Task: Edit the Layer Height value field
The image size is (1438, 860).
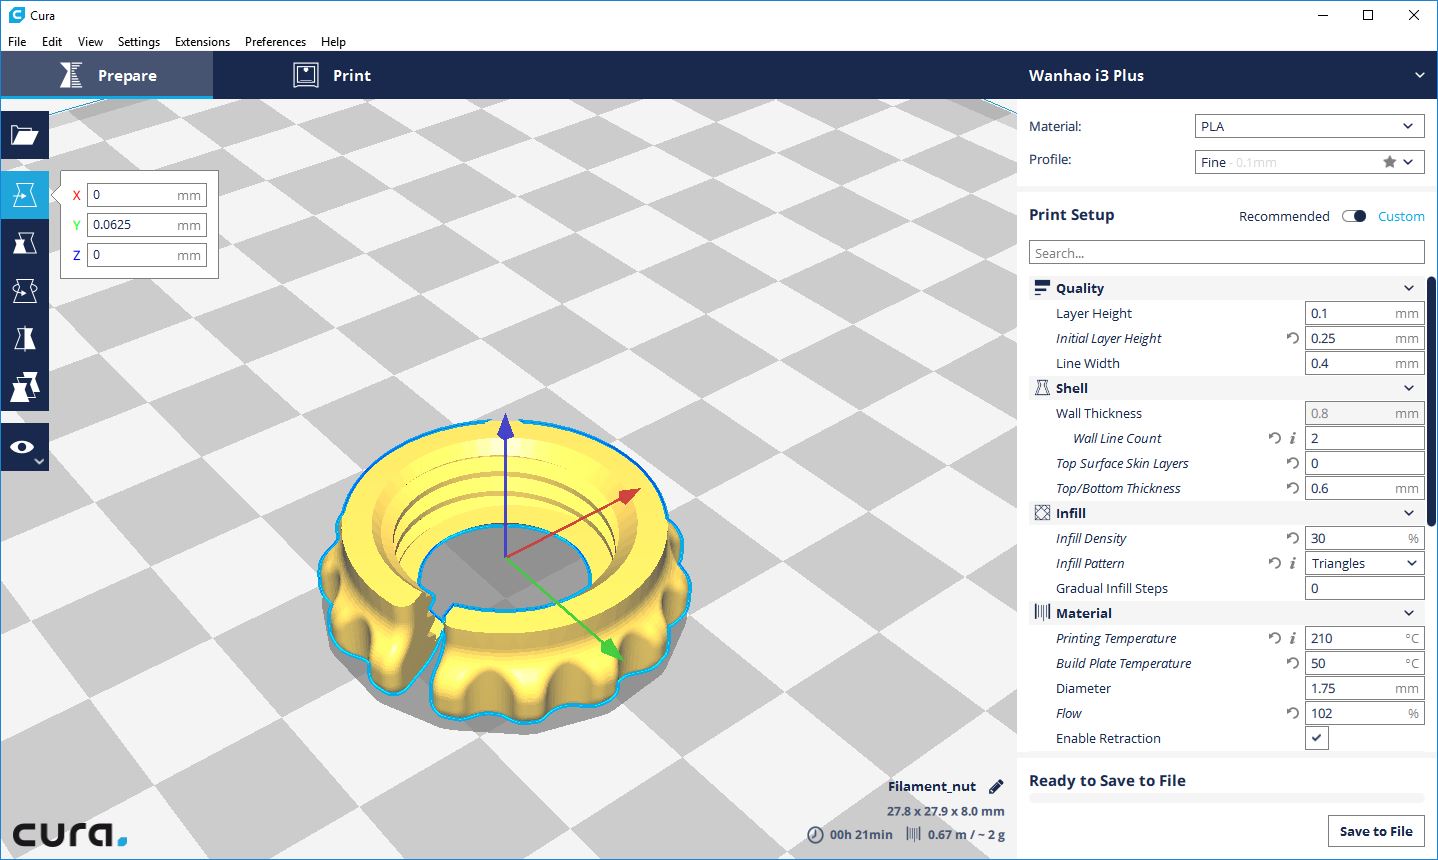Action: tap(1365, 313)
